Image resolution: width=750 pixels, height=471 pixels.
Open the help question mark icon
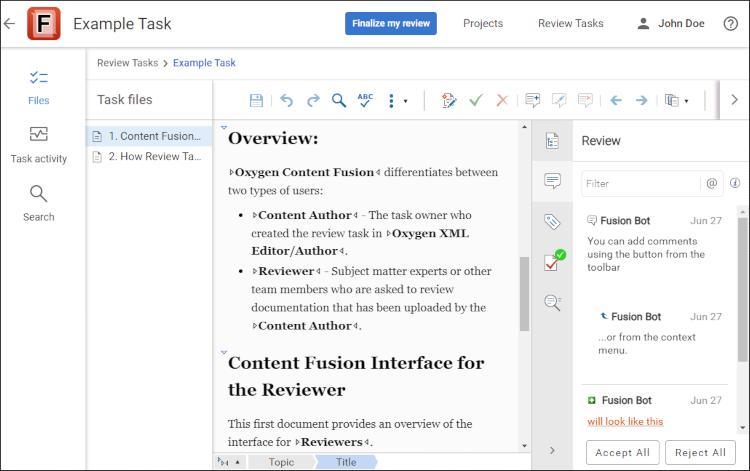[x=730, y=23]
